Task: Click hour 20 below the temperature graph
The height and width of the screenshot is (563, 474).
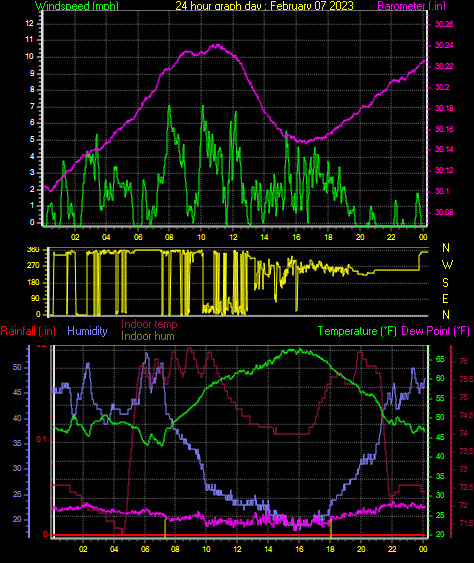Action: coord(361,549)
